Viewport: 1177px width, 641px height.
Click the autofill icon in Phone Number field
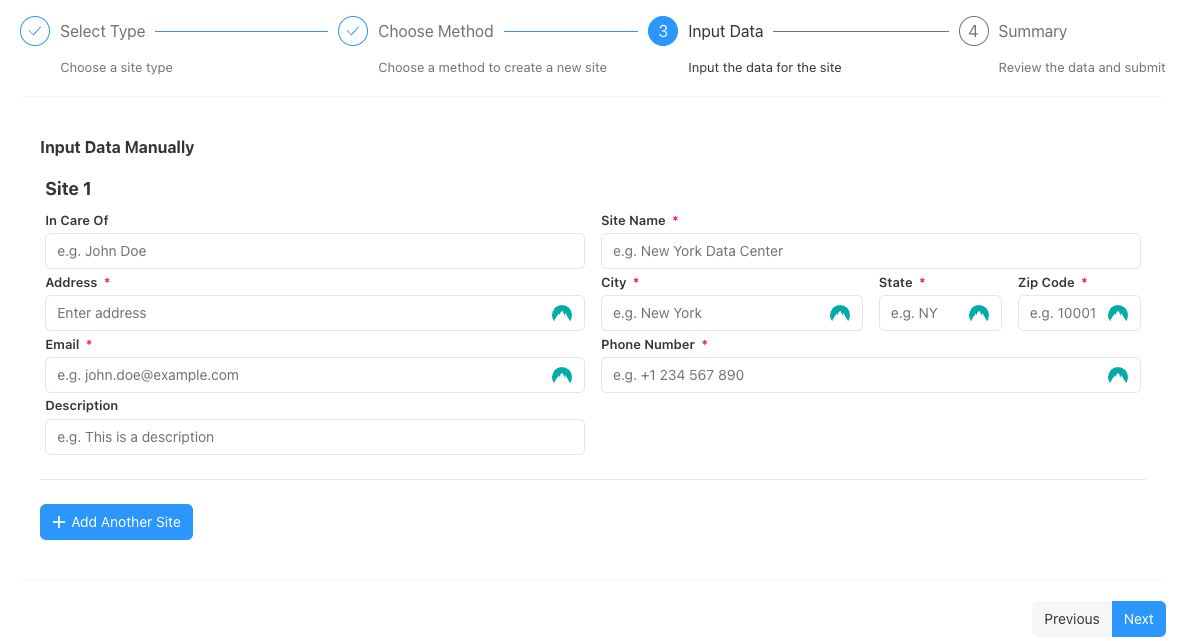coord(1118,375)
